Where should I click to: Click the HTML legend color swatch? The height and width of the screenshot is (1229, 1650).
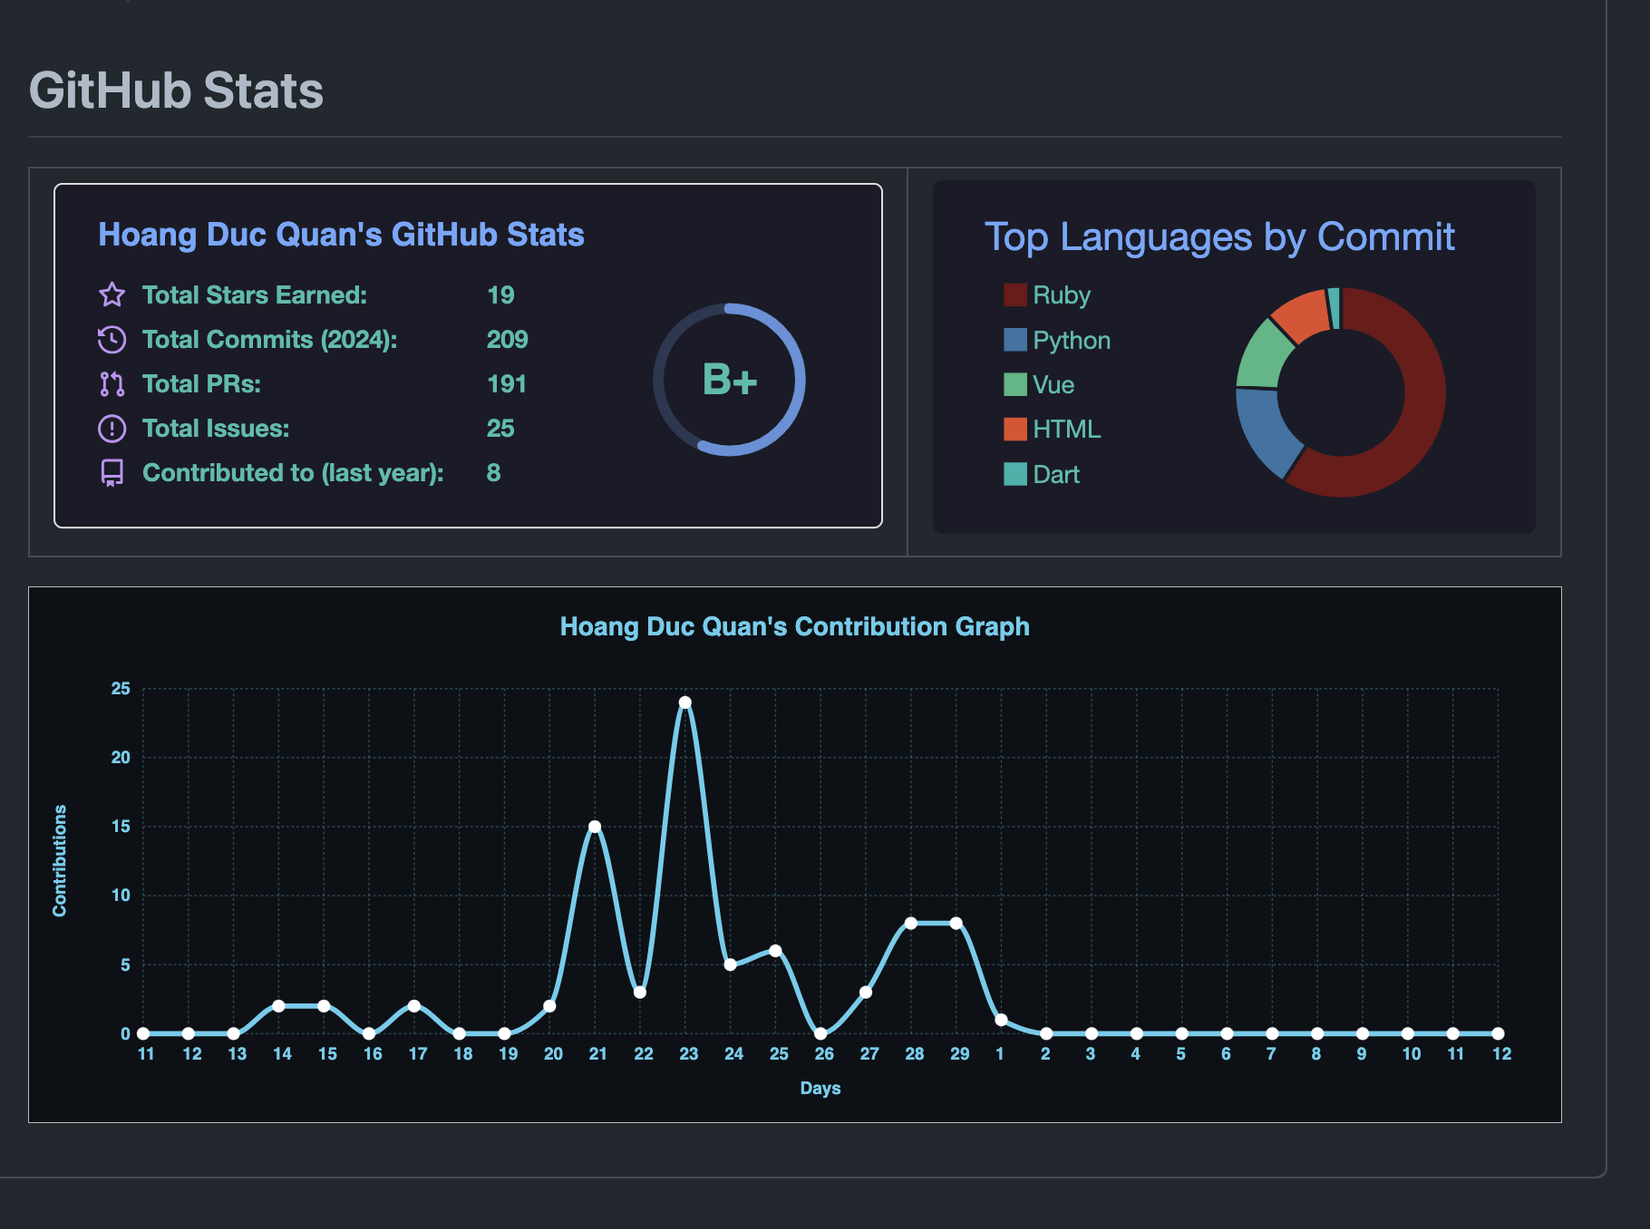(x=1015, y=429)
